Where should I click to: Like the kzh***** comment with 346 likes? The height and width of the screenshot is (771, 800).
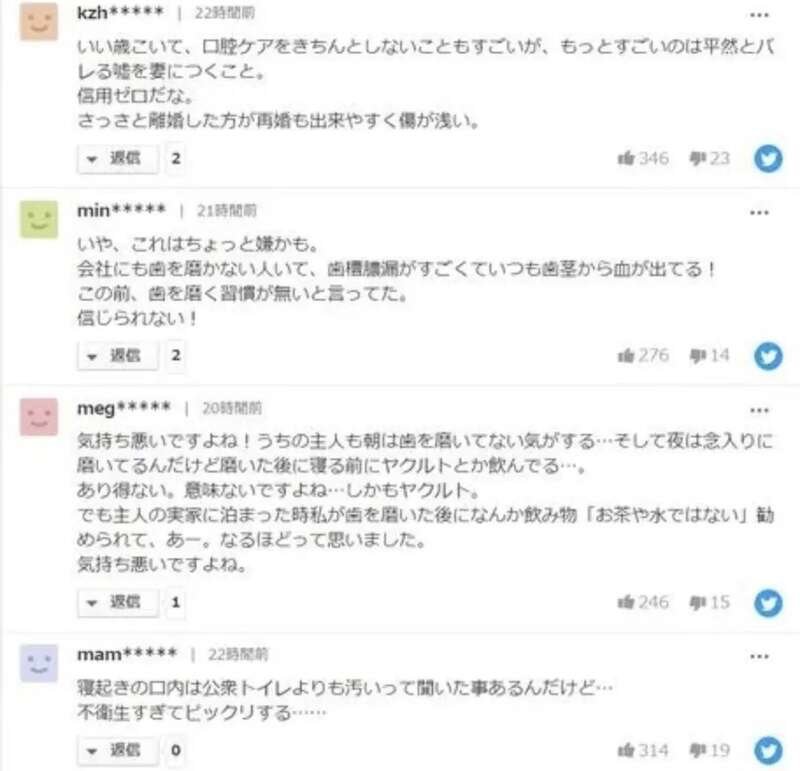(x=643, y=158)
